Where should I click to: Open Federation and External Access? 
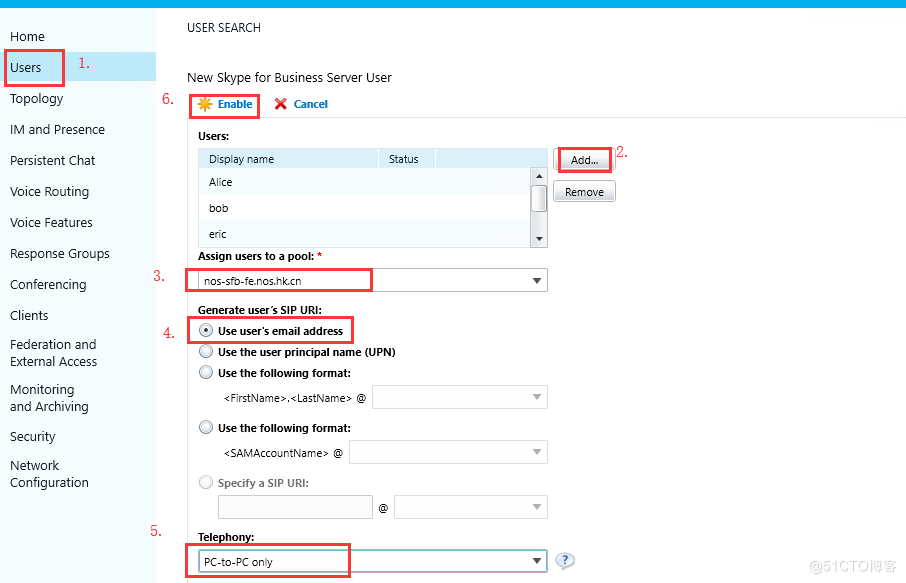[x=53, y=353]
